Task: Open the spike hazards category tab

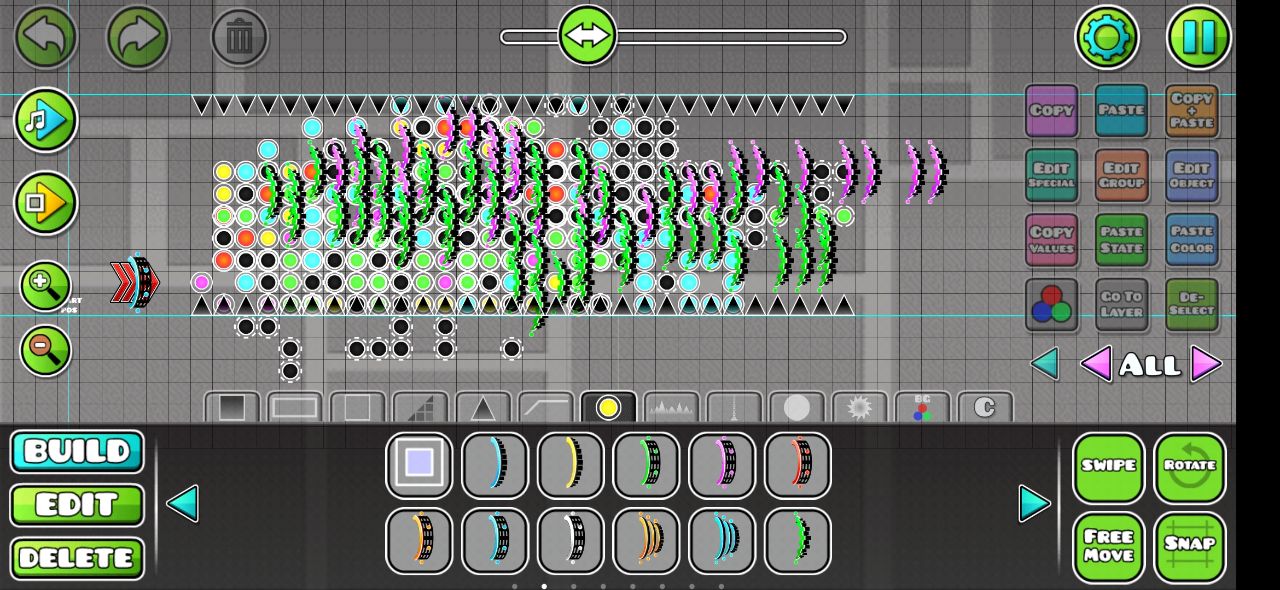Action: coord(483,407)
